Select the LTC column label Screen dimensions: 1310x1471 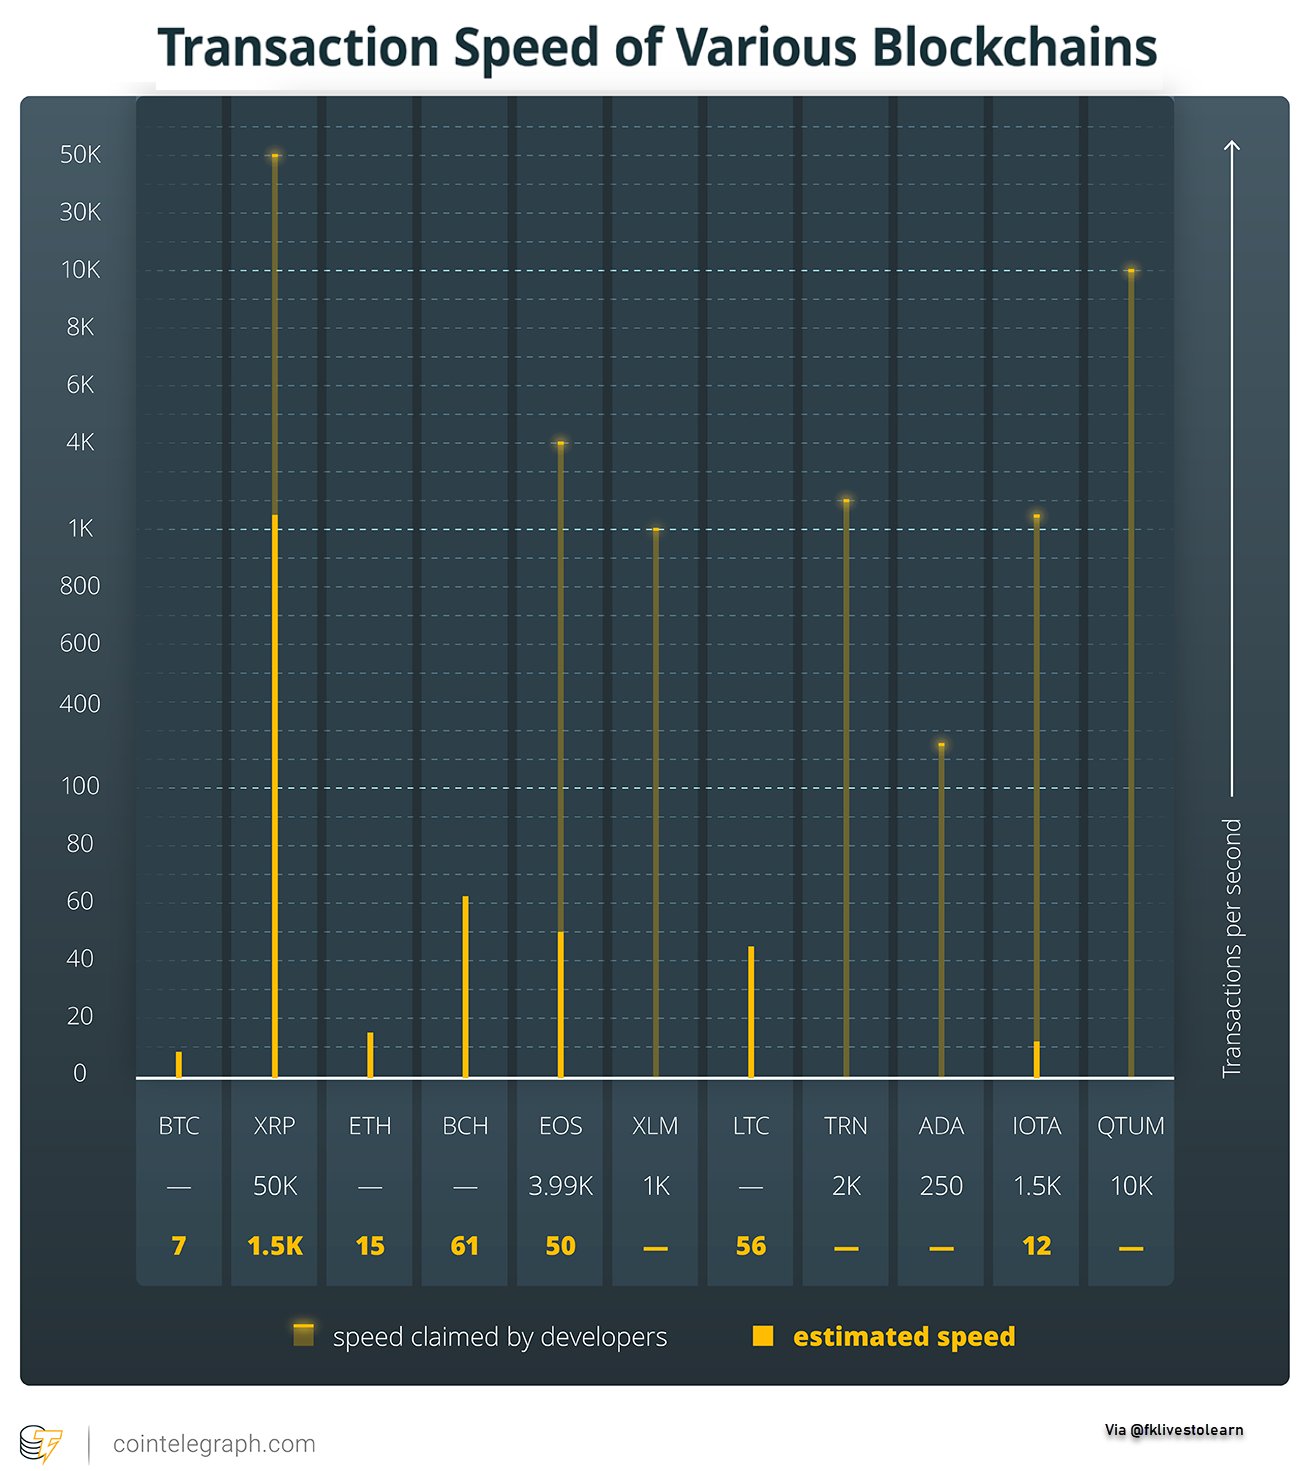click(751, 1126)
